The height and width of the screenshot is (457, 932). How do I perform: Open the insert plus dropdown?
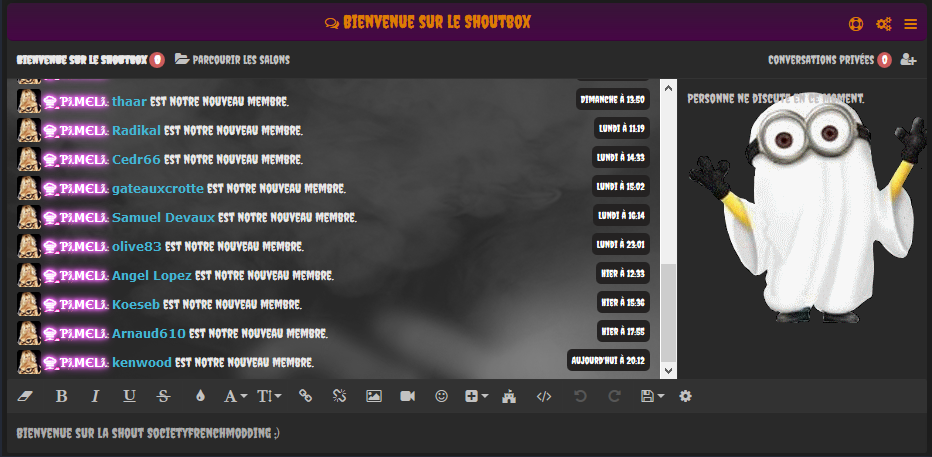pyautogui.click(x=476, y=396)
